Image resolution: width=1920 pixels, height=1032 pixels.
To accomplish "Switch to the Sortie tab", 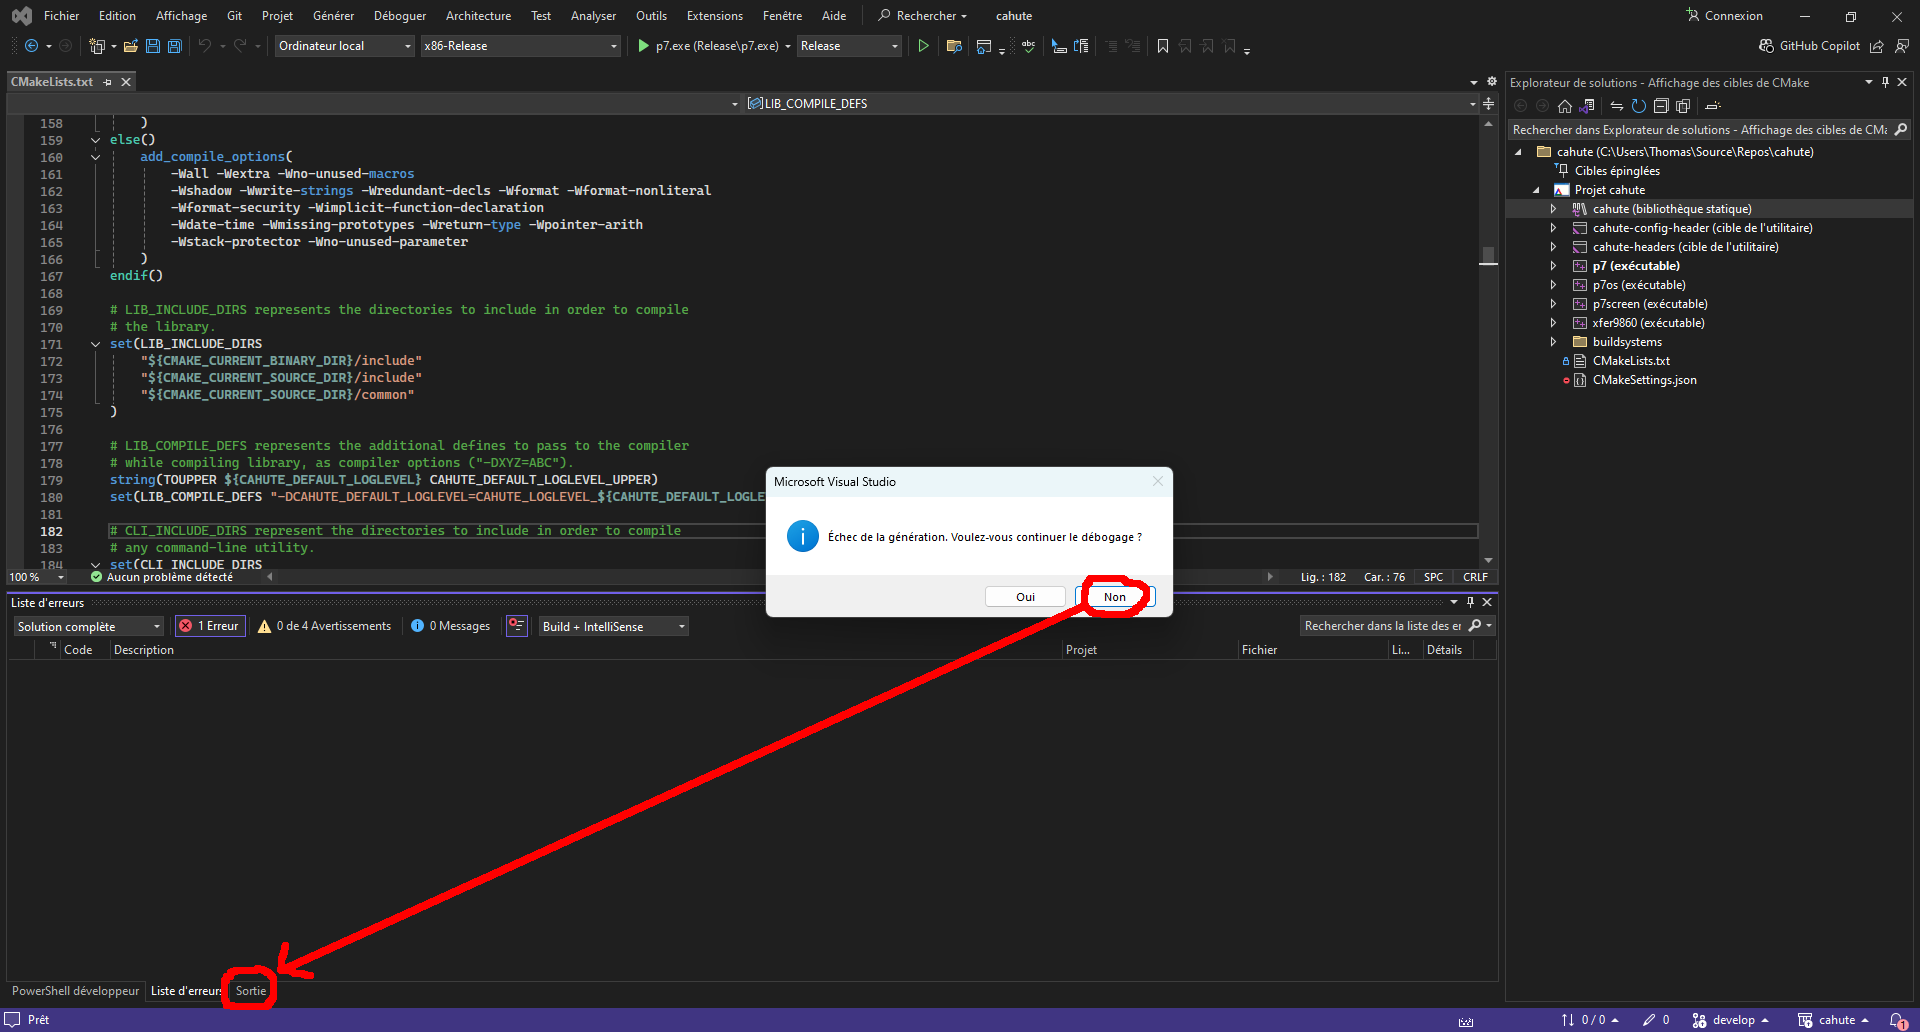I will 251,991.
